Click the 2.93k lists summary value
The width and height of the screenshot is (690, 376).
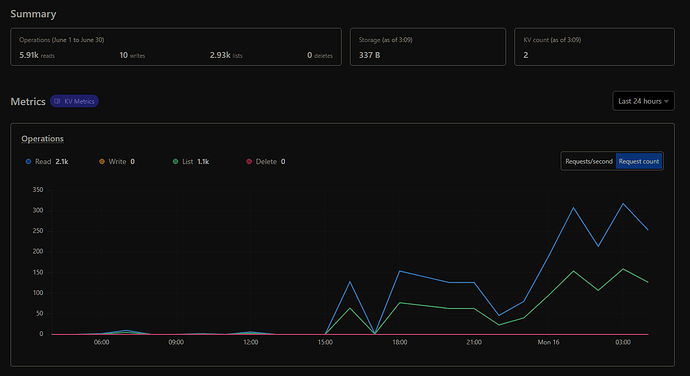pos(226,55)
